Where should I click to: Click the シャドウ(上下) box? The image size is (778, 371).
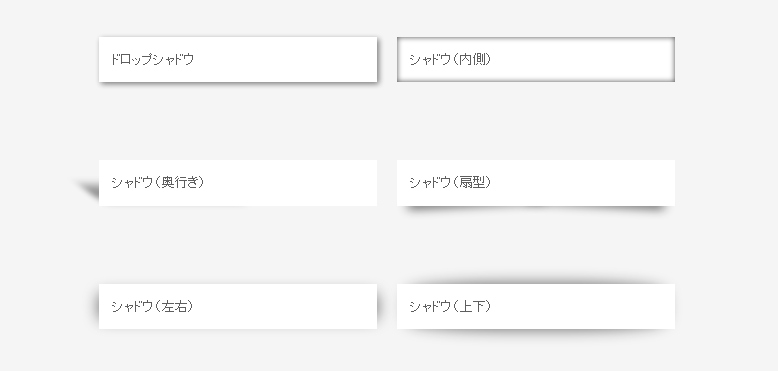pos(536,307)
